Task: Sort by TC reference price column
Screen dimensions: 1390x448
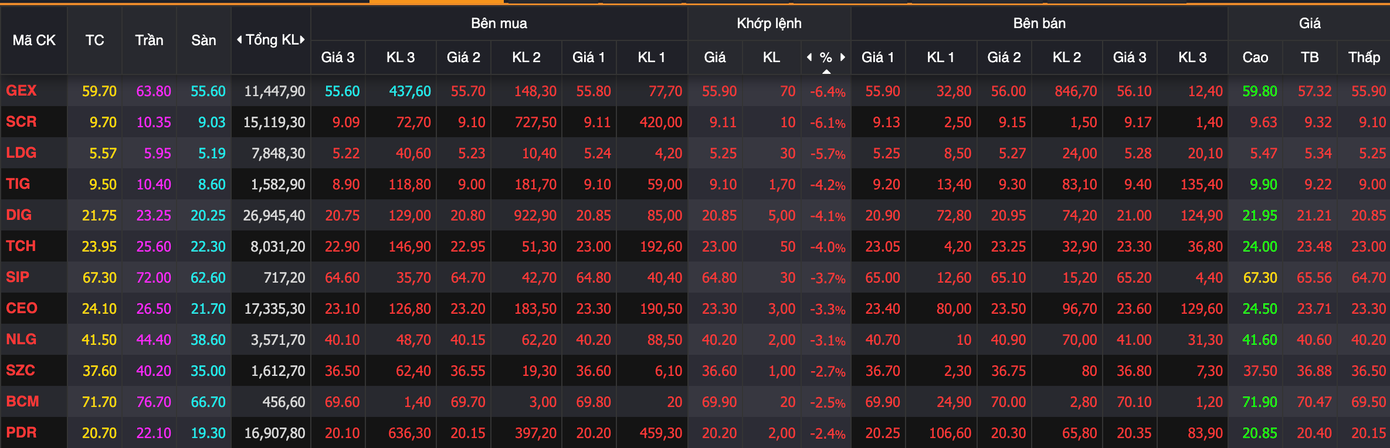Action: [x=95, y=40]
